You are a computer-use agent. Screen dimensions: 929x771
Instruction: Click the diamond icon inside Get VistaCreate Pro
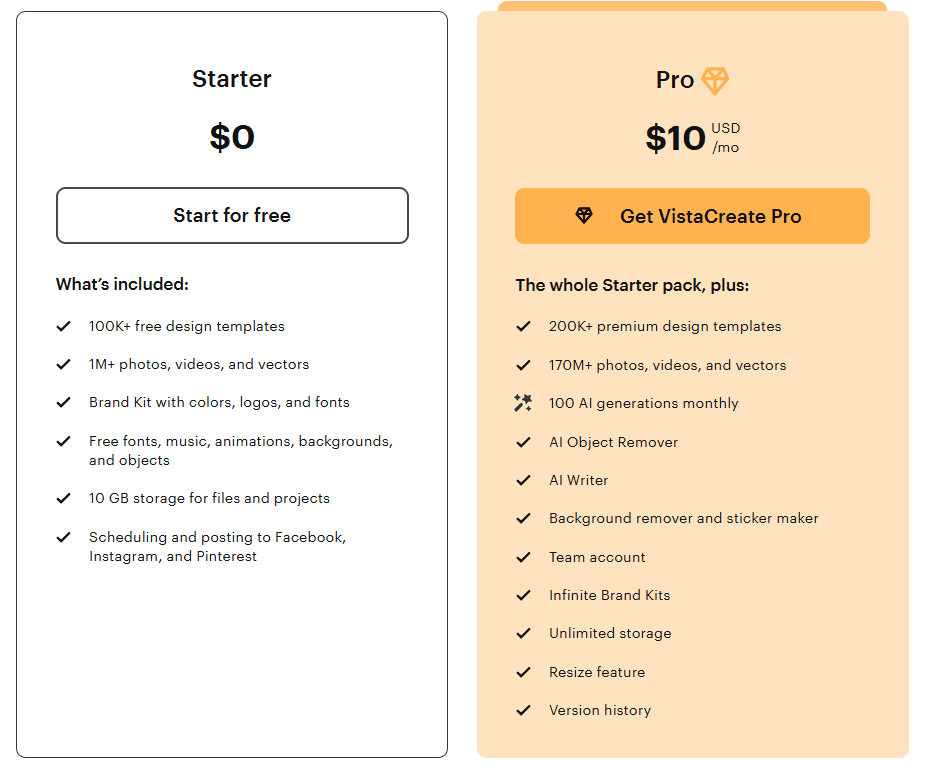[584, 216]
